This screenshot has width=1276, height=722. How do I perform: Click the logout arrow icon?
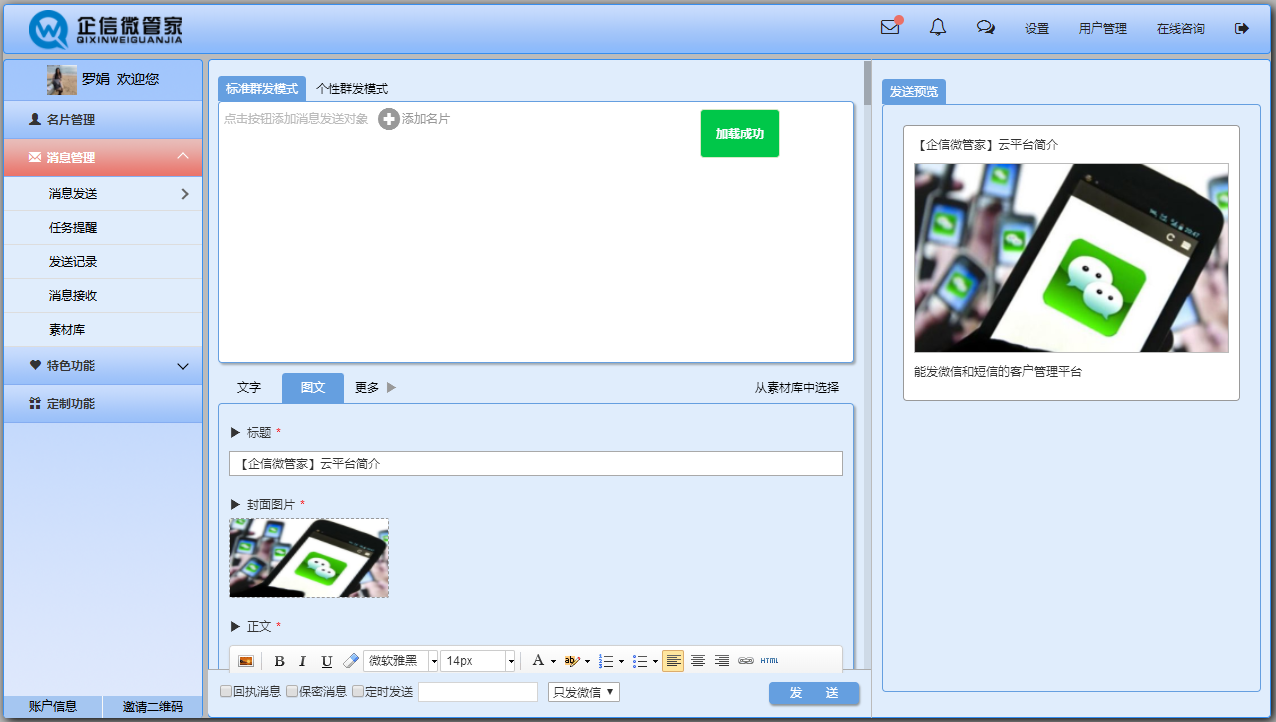(1242, 28)
